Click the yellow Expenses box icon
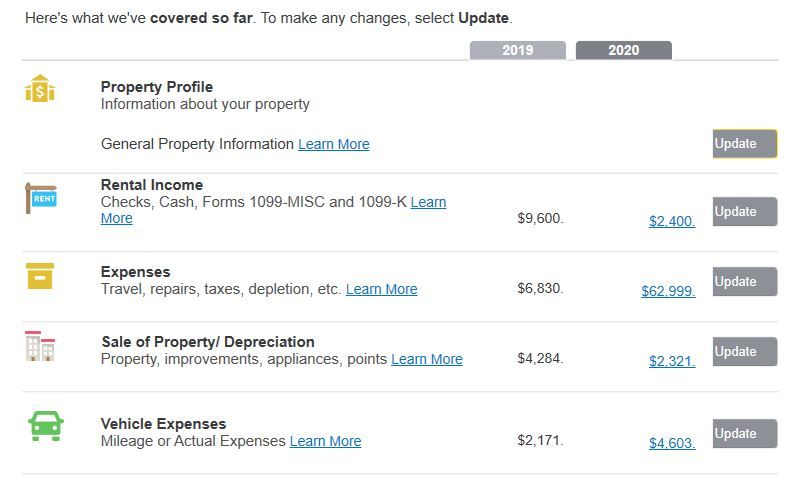The width and height of the screenshot is (800, 481). 40,276
